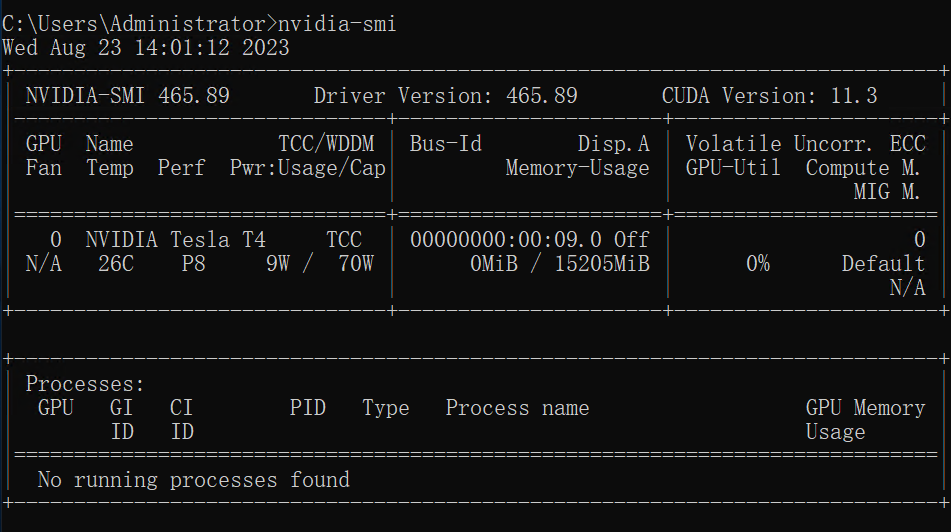Click the NVIDIA-SMI 465.89 version text

click(x=128, y=96)
